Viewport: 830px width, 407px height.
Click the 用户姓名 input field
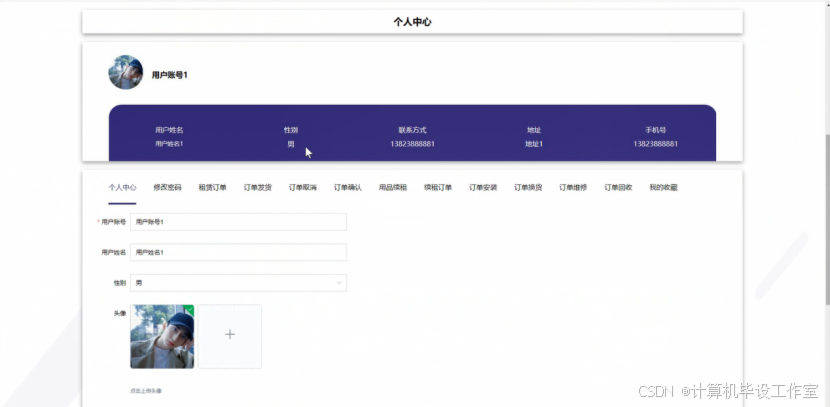(238, 252)
